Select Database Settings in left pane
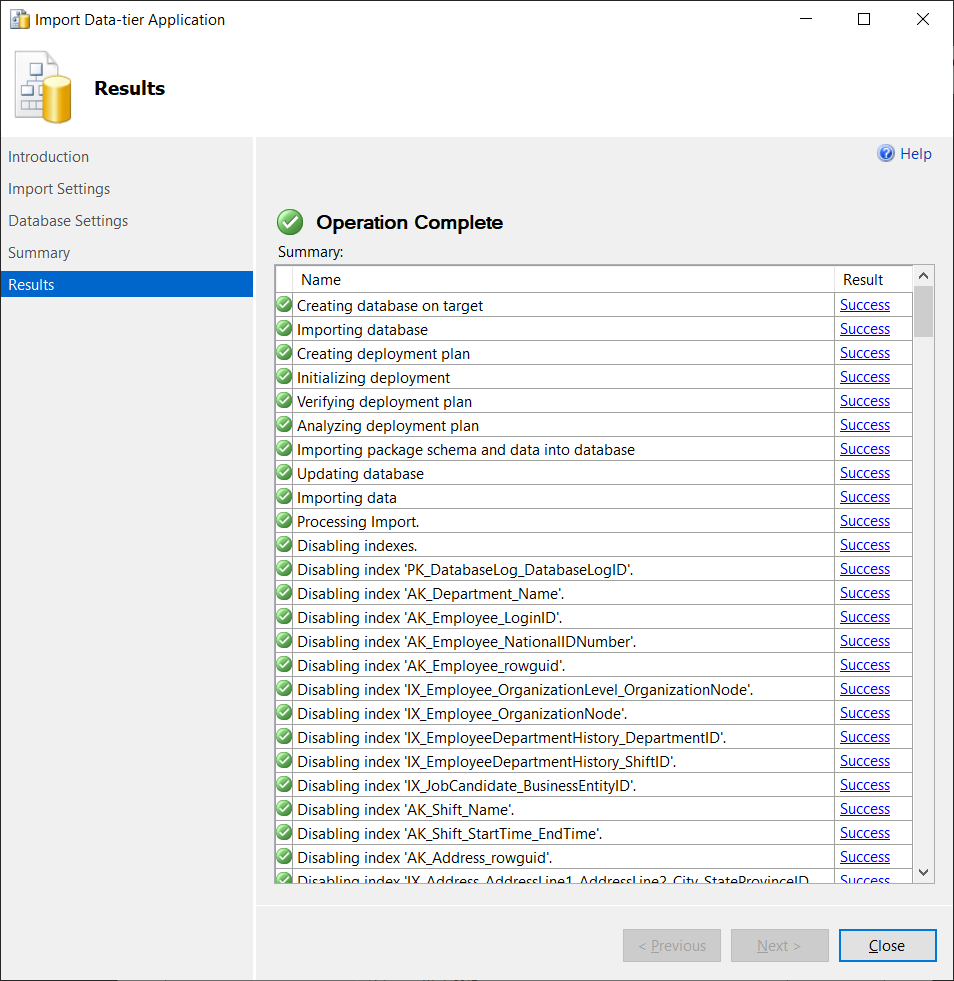Screen dimensions: 954x981 point(68,221)
